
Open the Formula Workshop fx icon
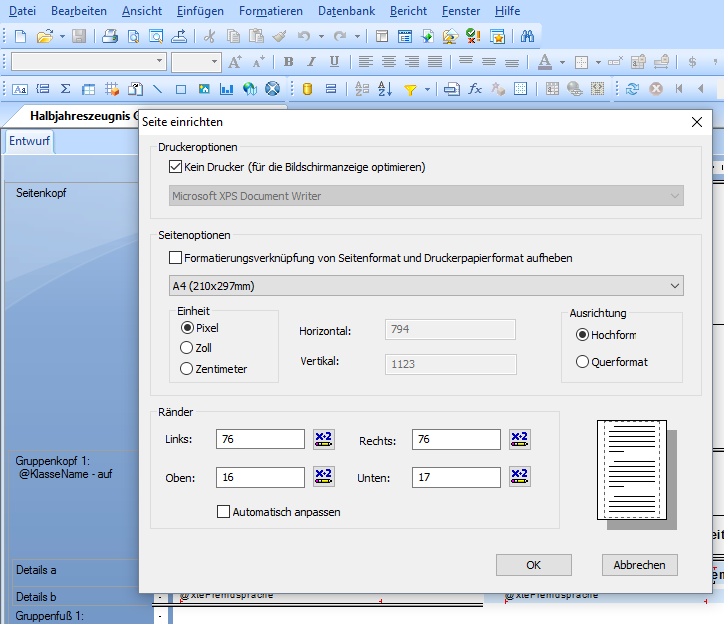tap(475, 89)
